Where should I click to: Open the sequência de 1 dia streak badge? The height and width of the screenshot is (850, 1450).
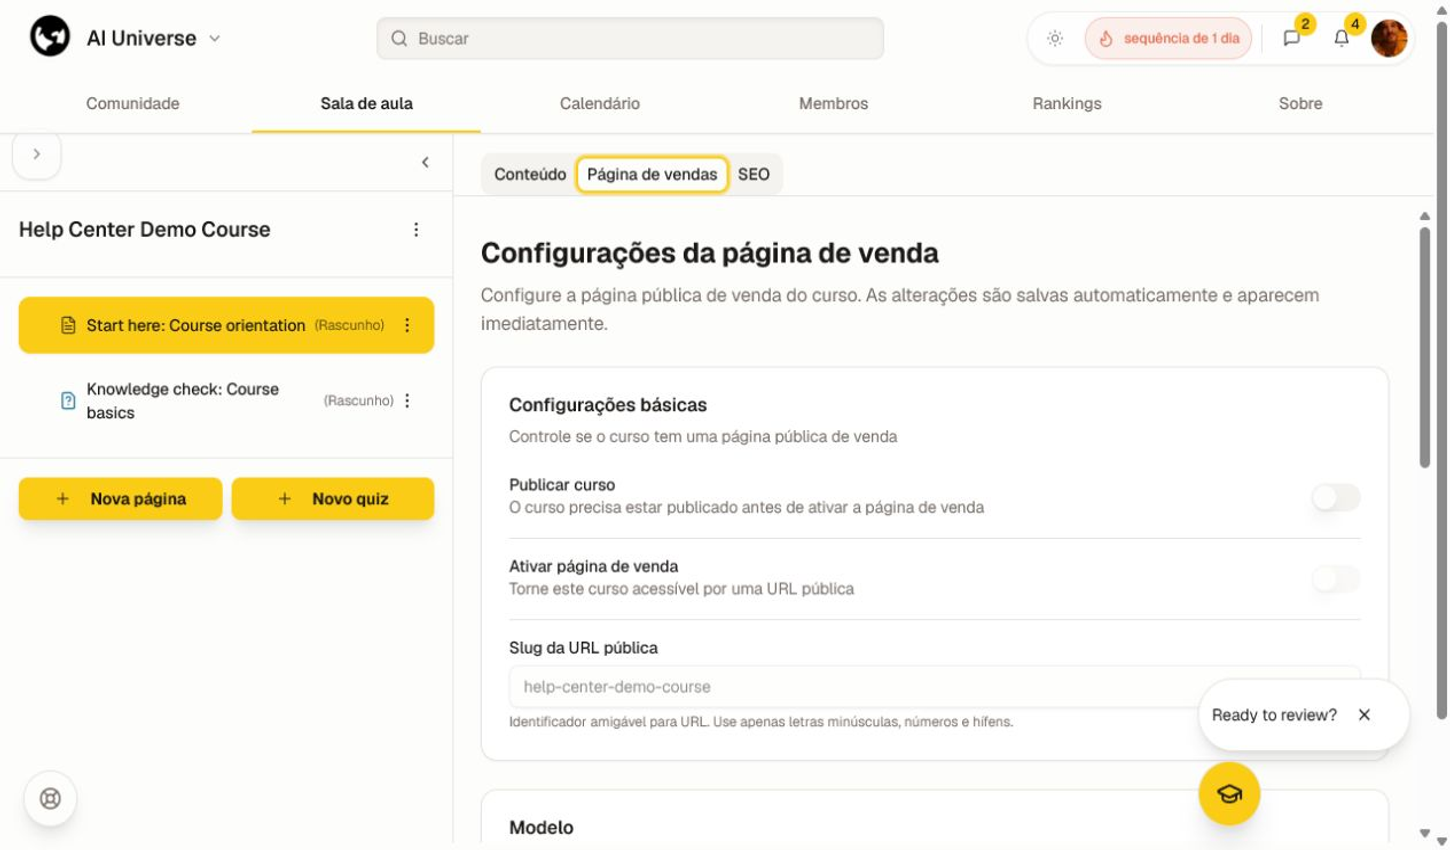coord(1168,38)
